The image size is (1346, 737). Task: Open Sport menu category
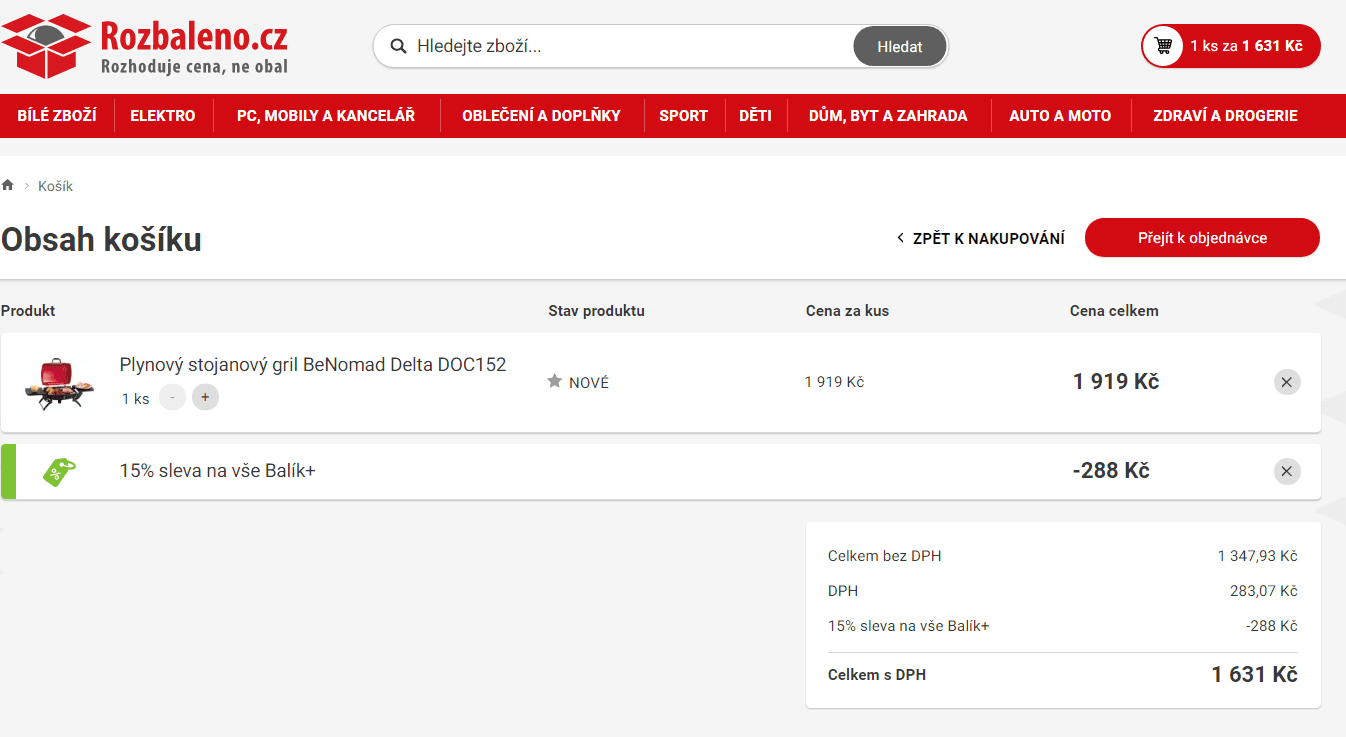tap(683, 116)
